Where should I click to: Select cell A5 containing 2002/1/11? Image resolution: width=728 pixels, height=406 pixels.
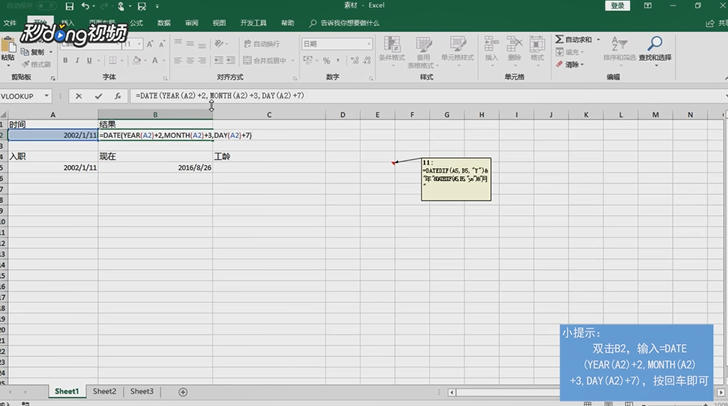53,168
